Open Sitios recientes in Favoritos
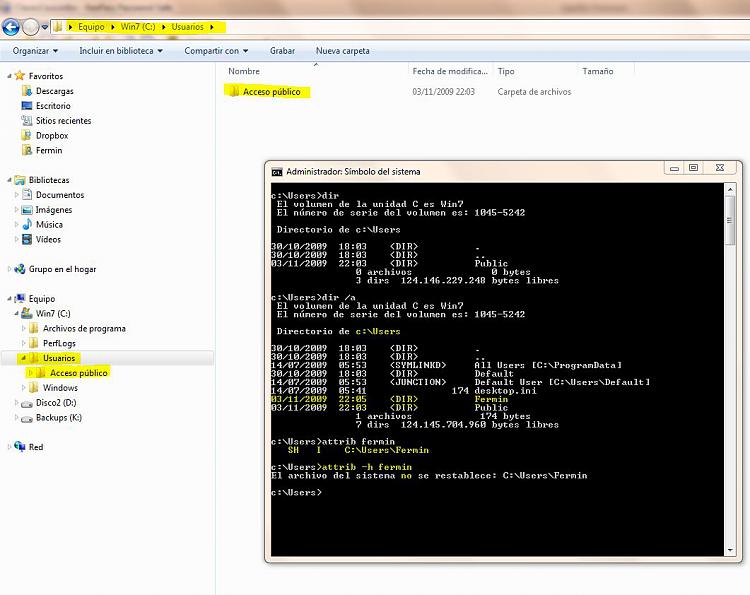This screenshot has width=750, height=595. tap(64, 121)
